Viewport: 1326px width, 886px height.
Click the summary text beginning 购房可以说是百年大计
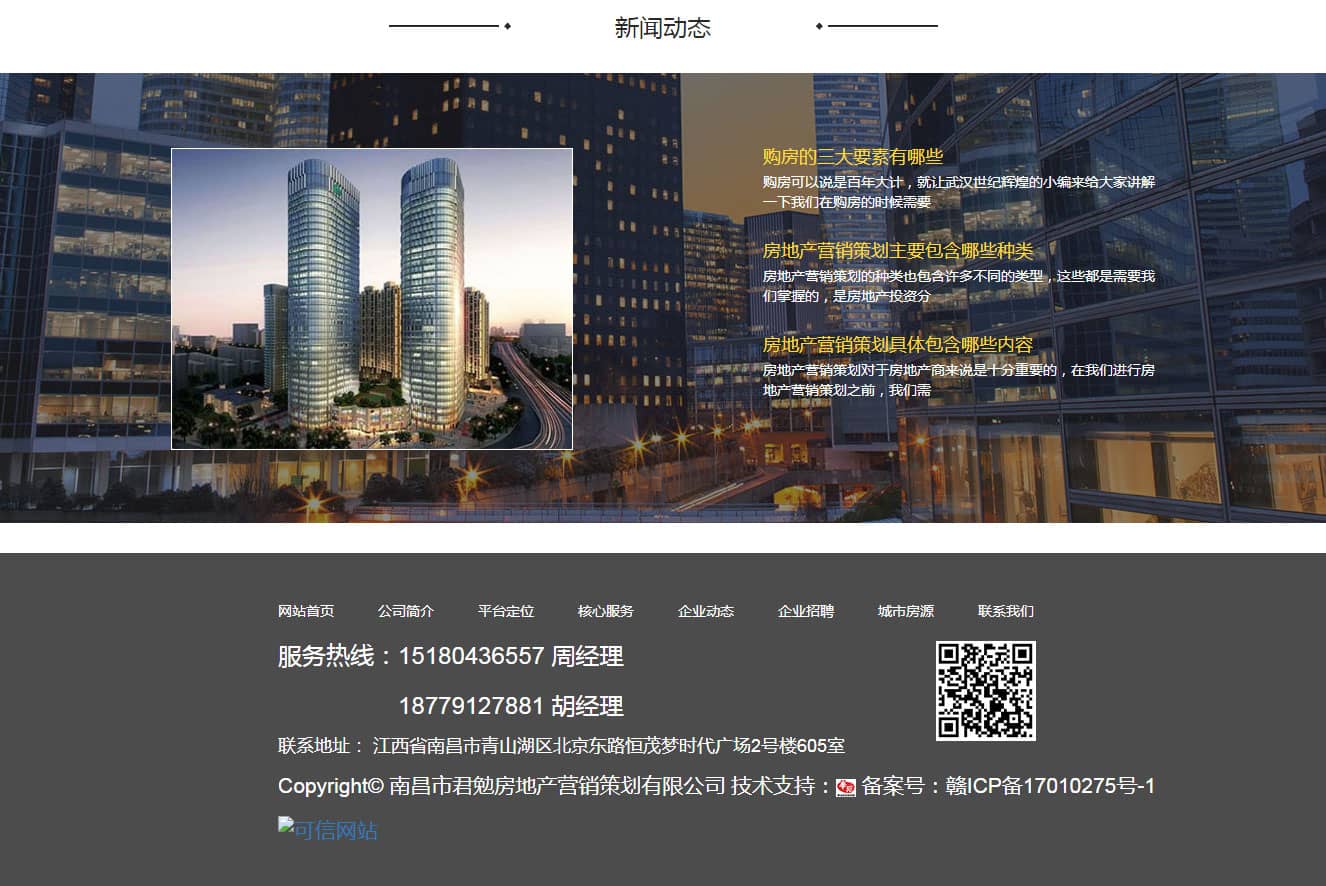[958, 191]
